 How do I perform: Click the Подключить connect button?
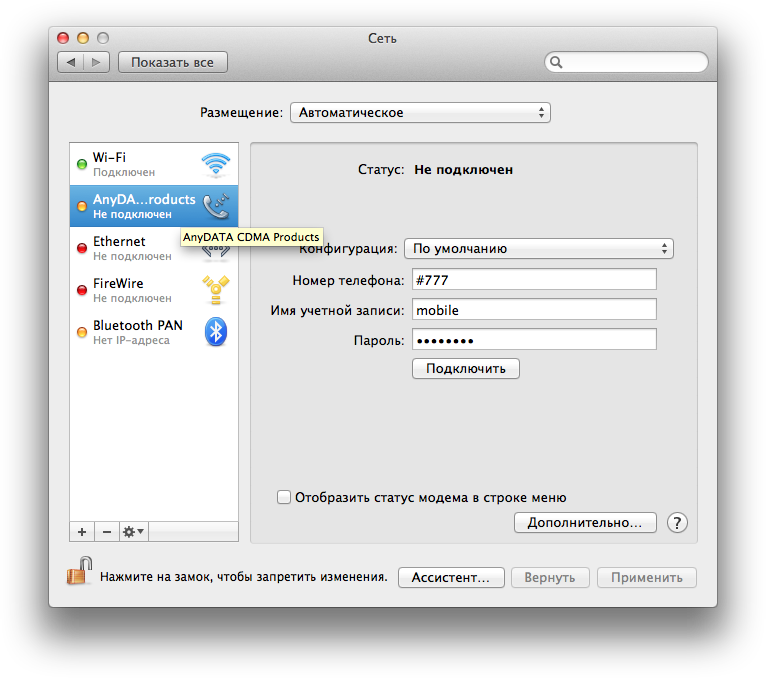pos(466,368)
